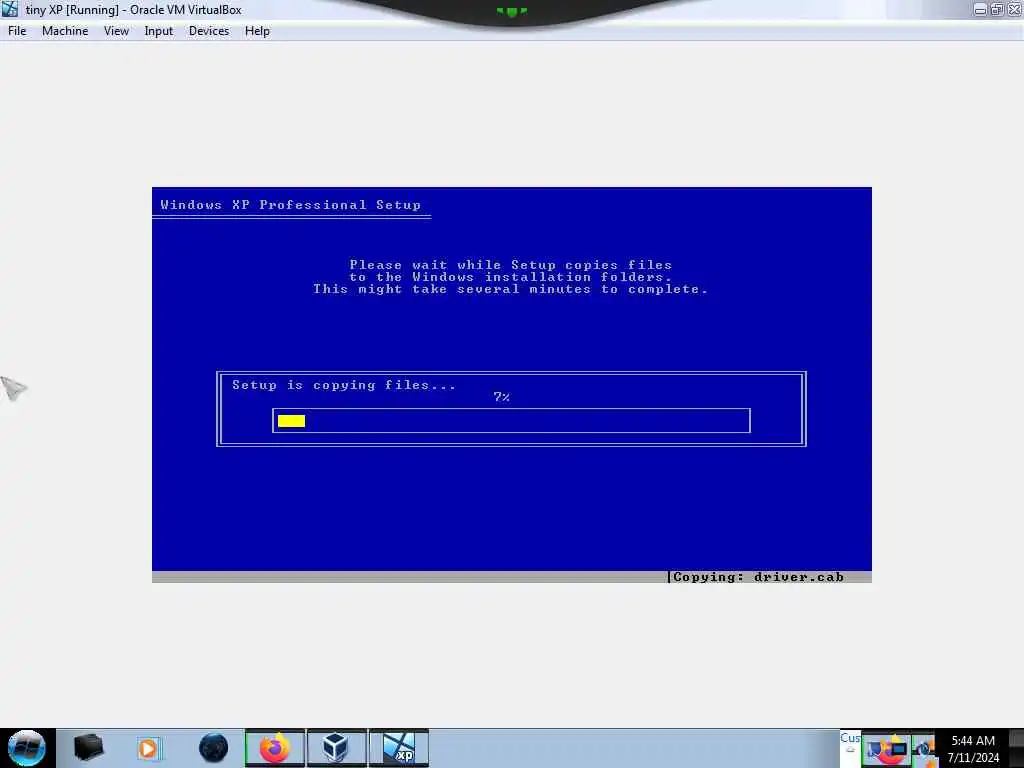The height and width of the screenshot is (768, 1024).
Task: Open the Machine menu
Action: (x=65, y=31)
